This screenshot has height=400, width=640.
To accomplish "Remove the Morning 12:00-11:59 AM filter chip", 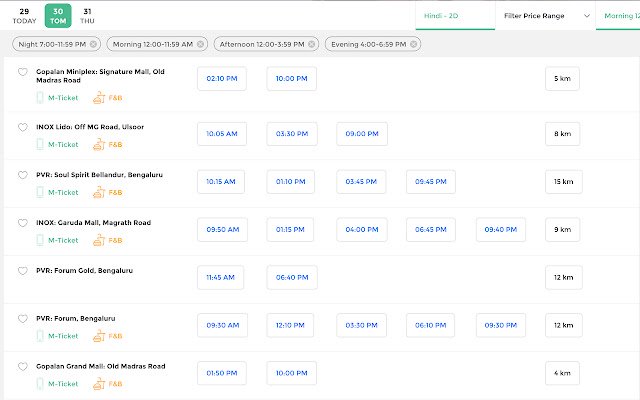I will 200,44.
